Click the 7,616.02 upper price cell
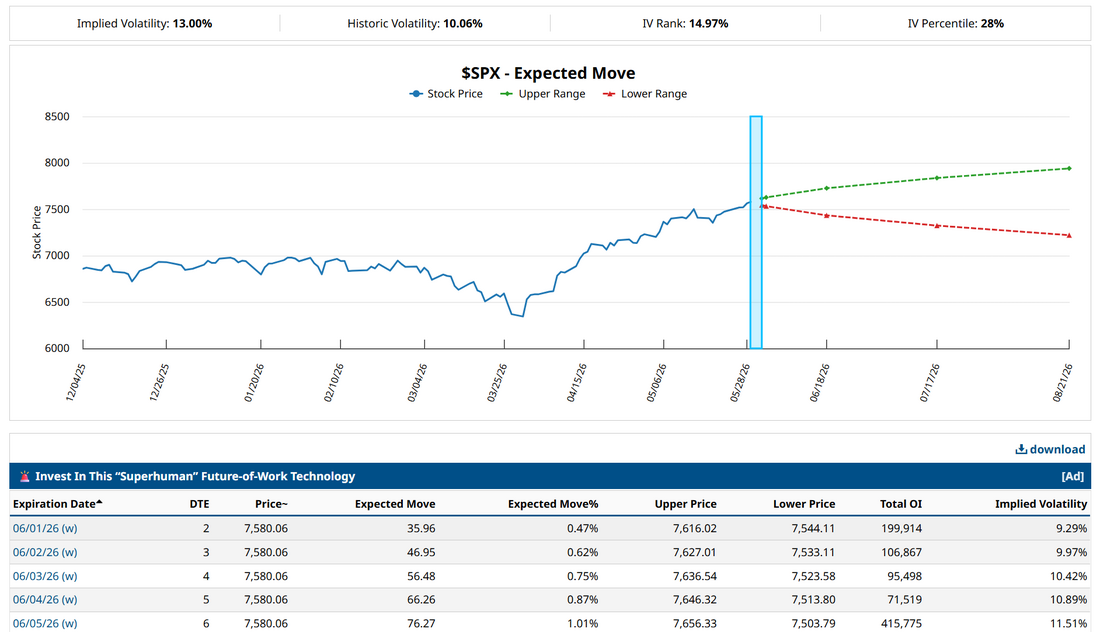The image size is (1100, 632). [695, 528]
